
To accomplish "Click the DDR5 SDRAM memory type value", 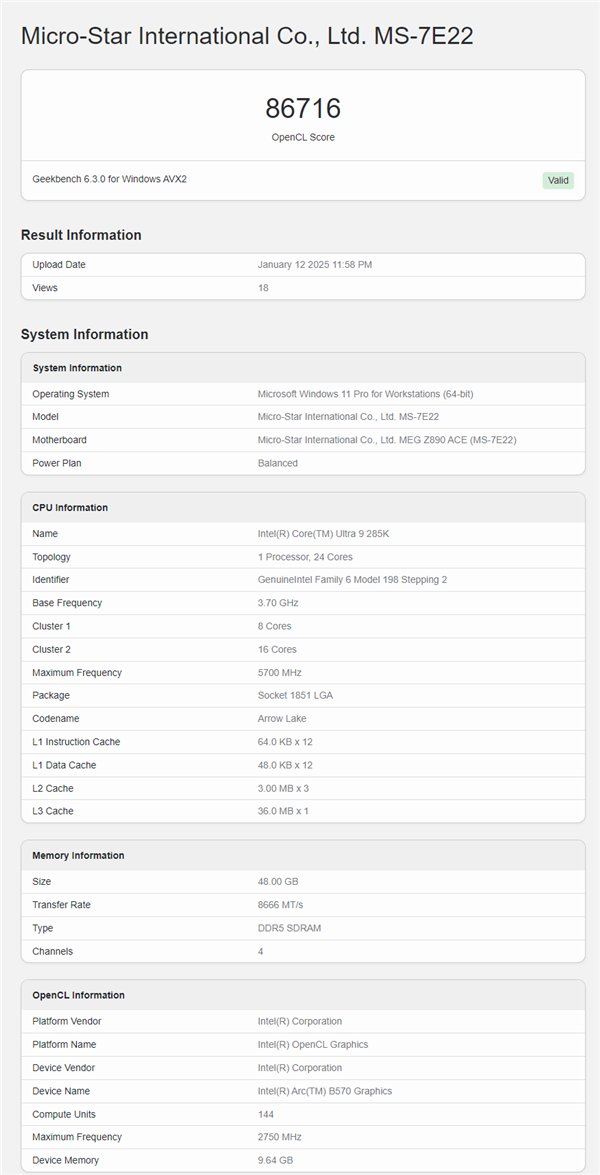I will point(289,928).
